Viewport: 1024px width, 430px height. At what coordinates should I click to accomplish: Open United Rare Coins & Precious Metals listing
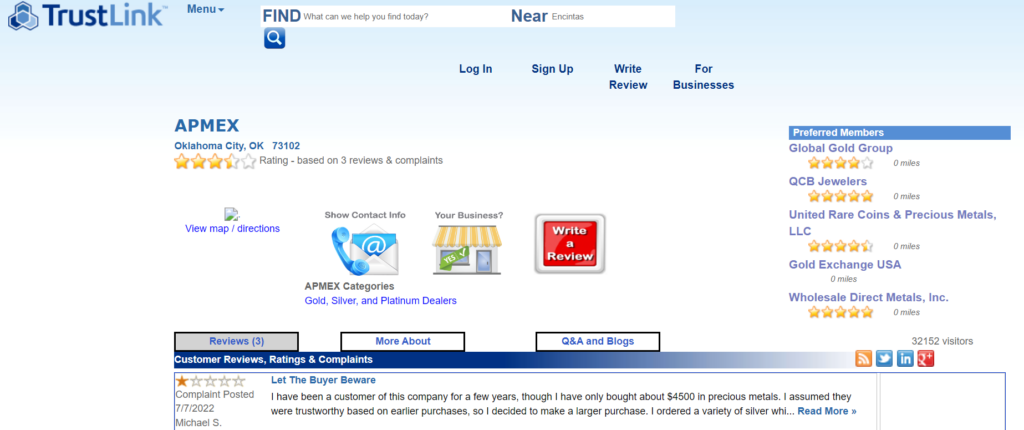[893, 223]
